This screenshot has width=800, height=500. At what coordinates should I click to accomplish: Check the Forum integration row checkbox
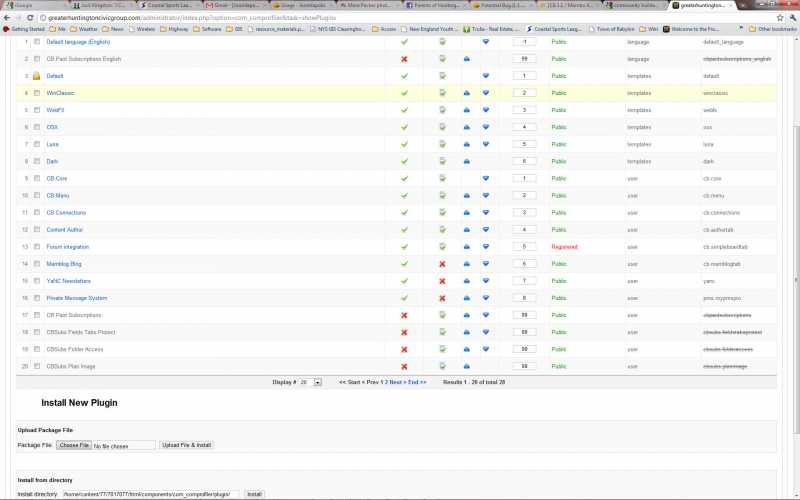pos(37,247)
